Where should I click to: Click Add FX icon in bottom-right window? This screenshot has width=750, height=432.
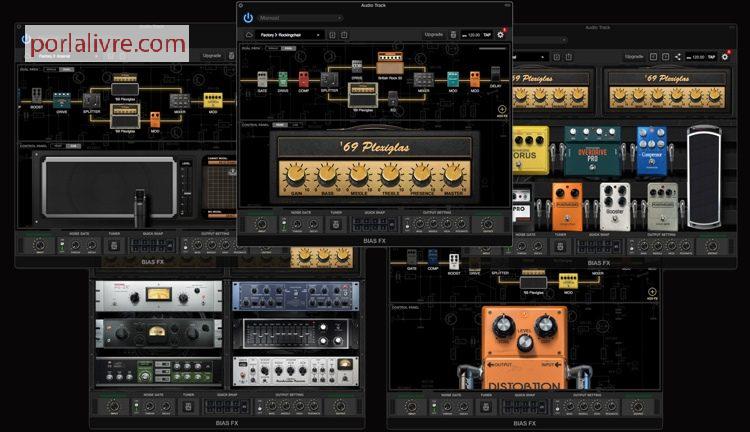[x=652, y=291]
